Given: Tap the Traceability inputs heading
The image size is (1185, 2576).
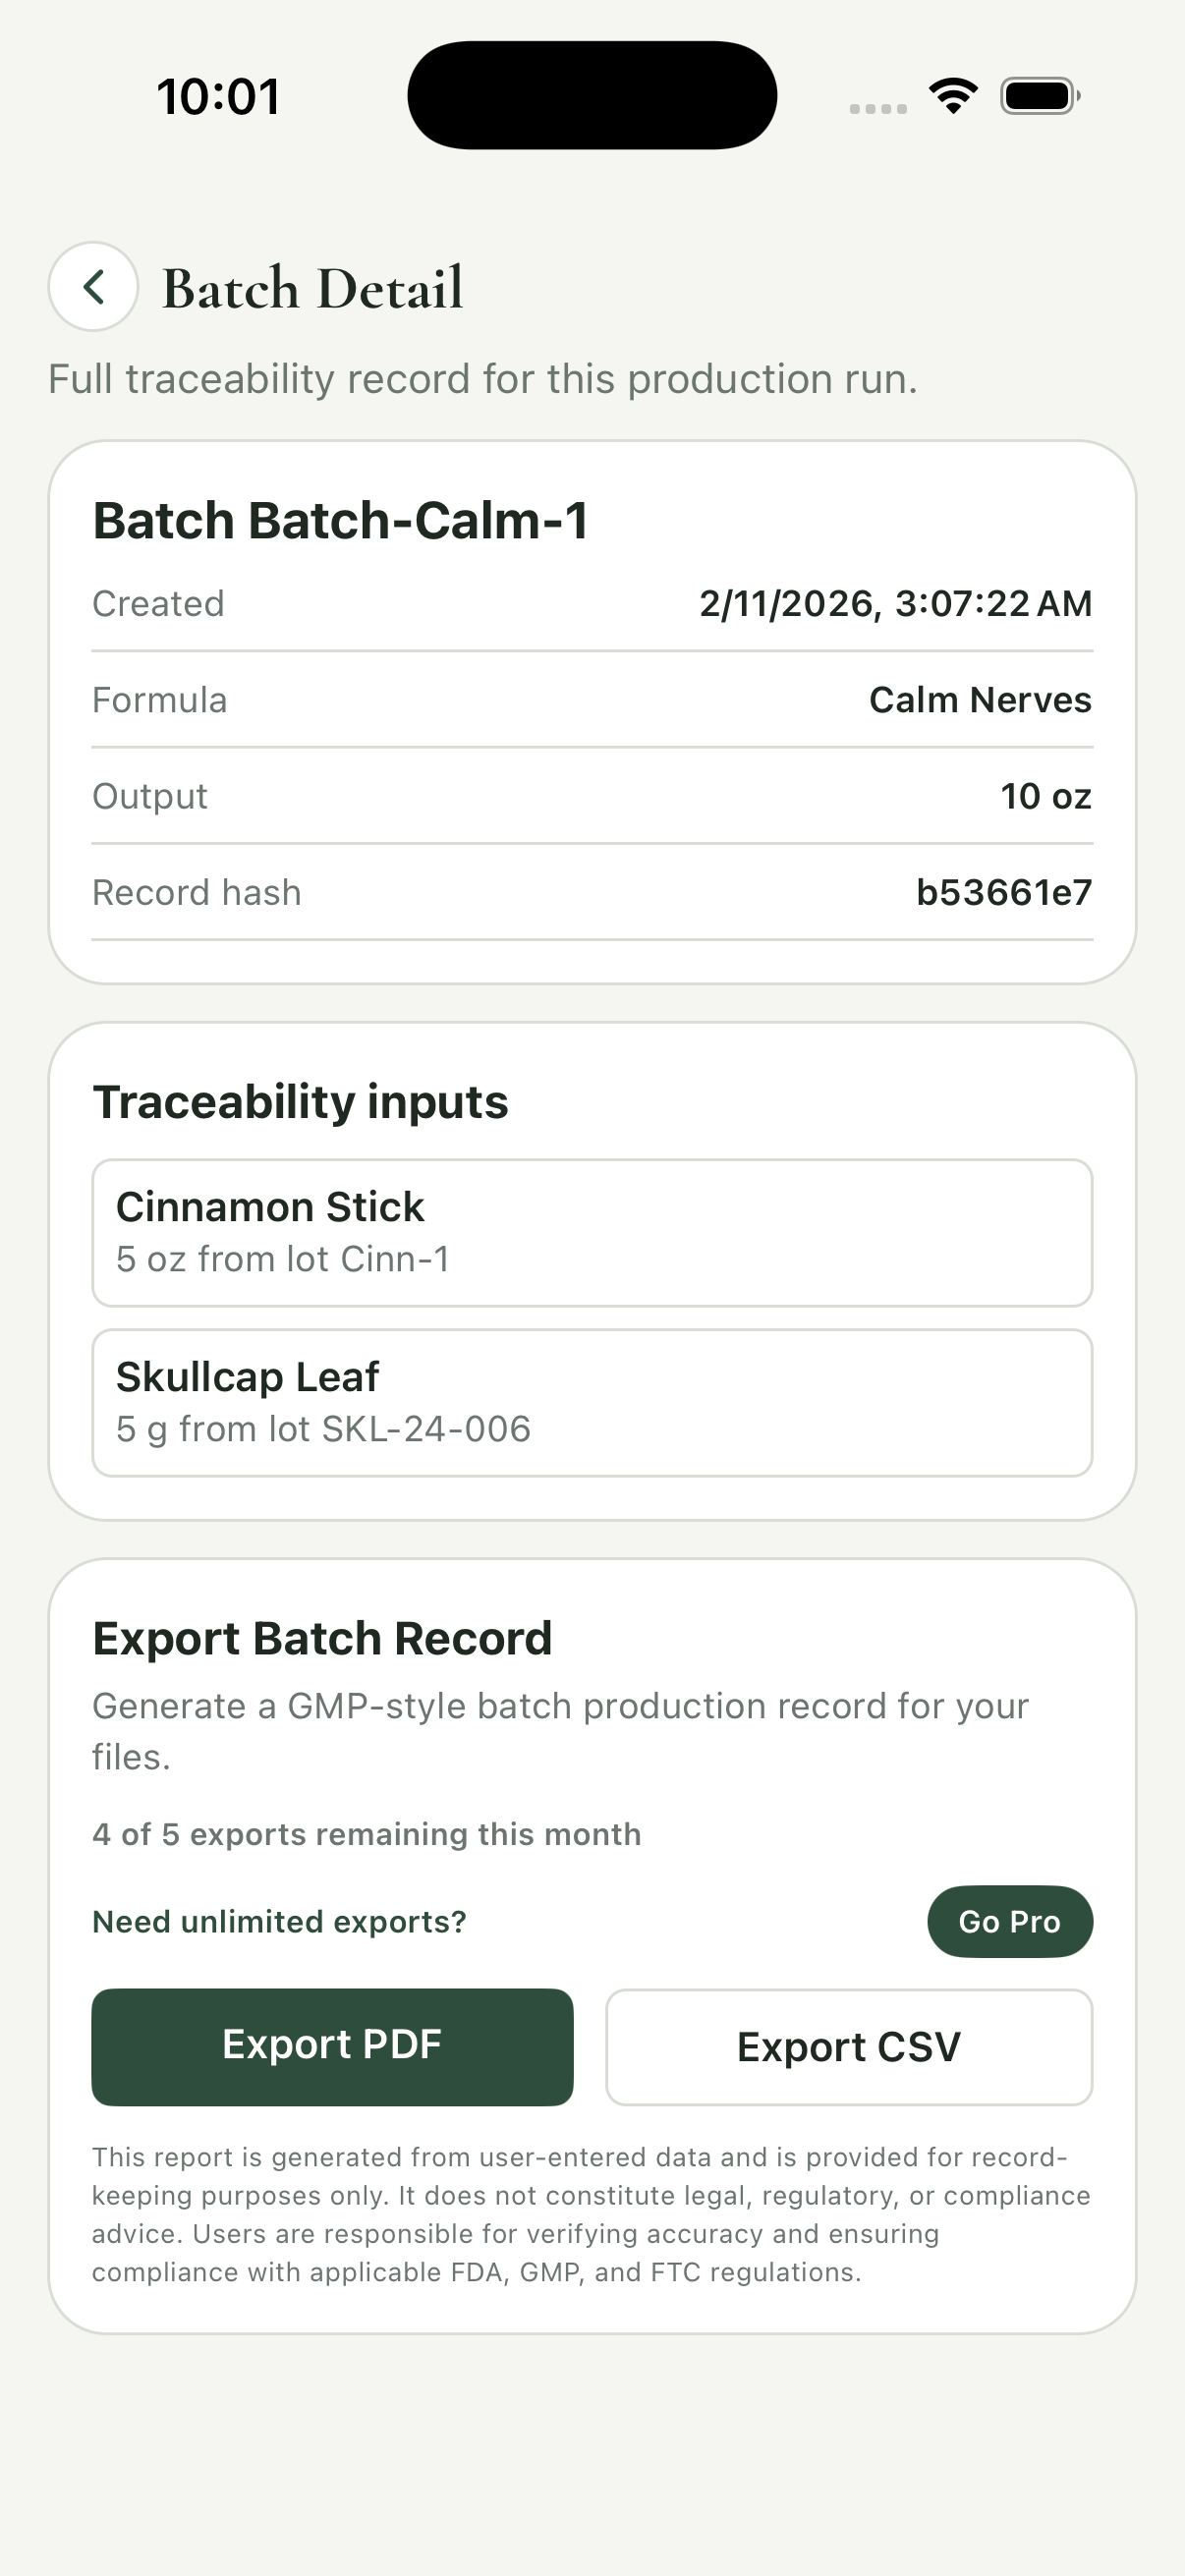Looking at the screenshot, I should click(301, 1101).
